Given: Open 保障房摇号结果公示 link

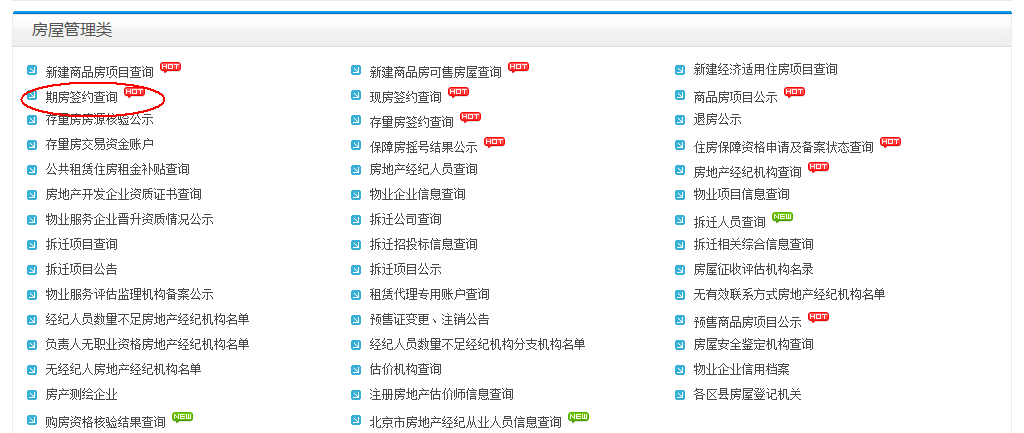Looking at the screenshot, I should pos(423,147).
